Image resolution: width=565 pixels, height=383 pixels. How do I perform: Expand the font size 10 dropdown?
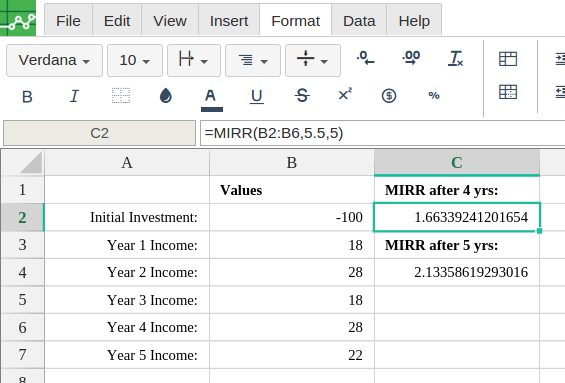(x=135, y=60)
